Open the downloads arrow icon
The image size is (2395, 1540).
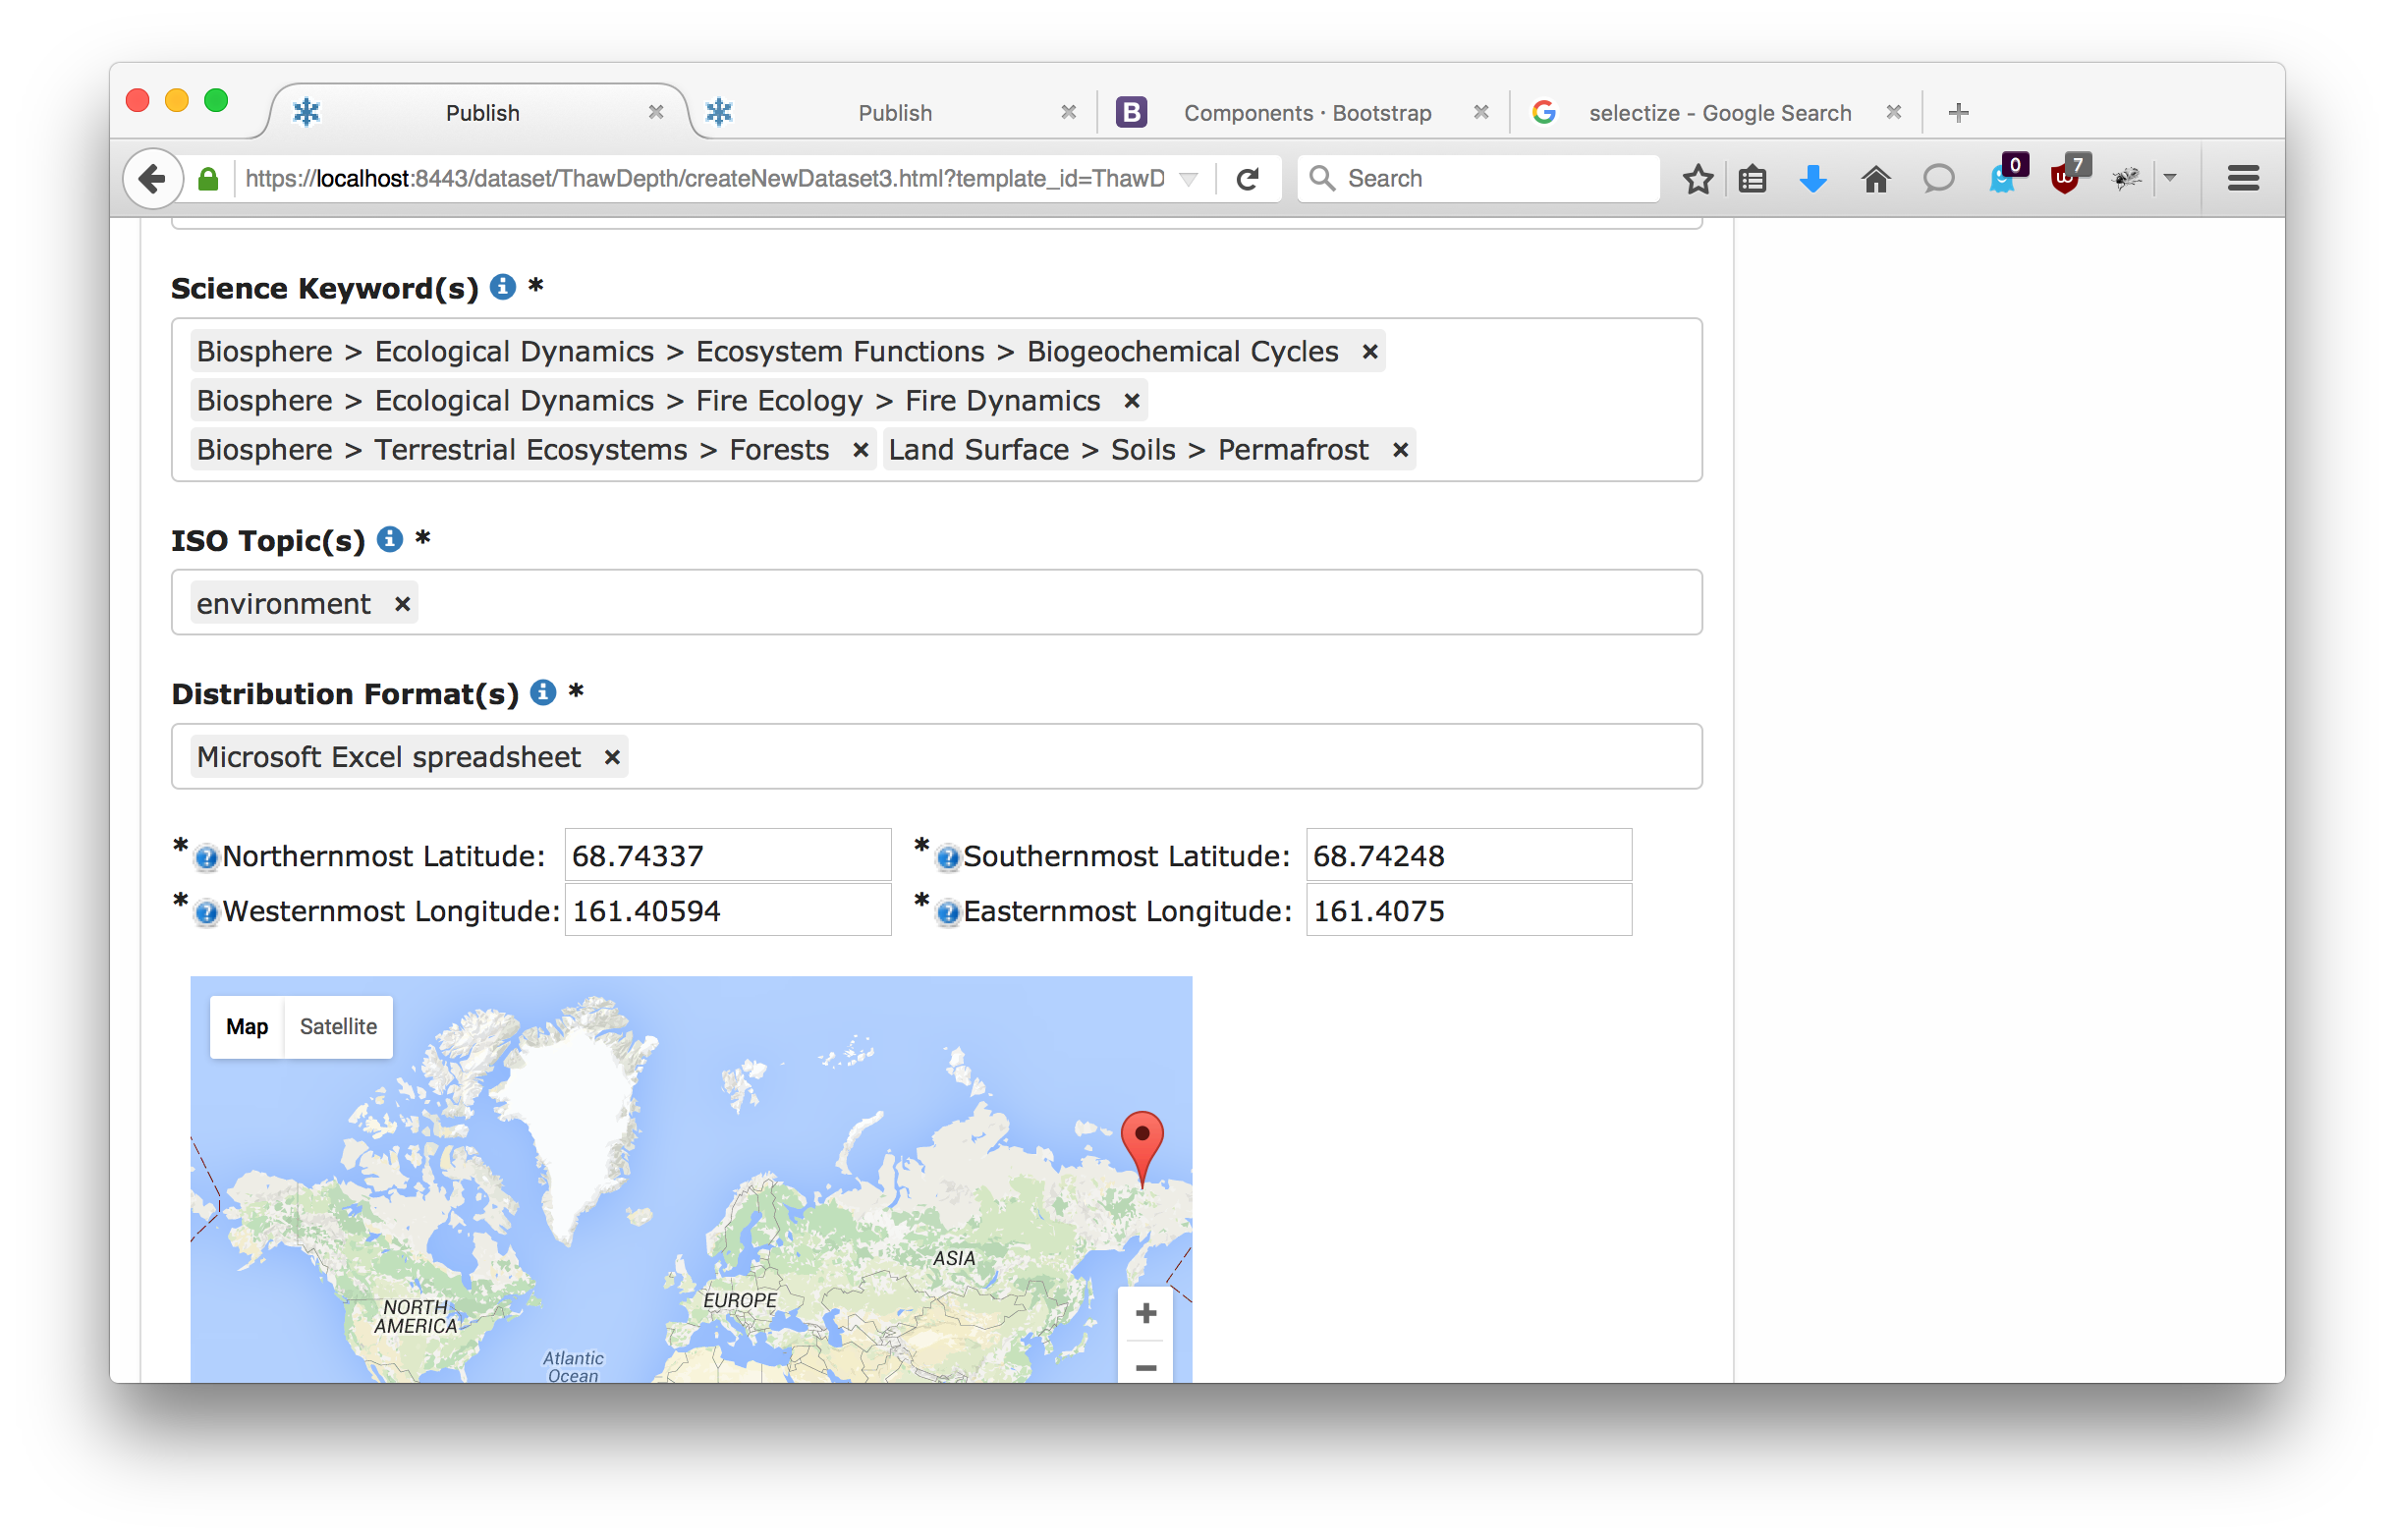[x=1812, y=179]
